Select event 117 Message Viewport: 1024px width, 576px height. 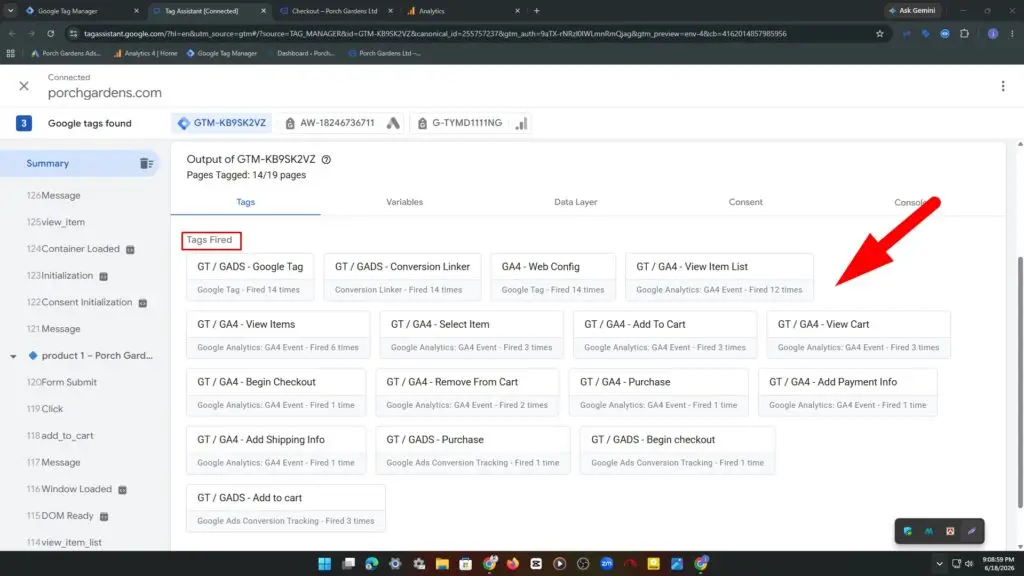point(54,462)
